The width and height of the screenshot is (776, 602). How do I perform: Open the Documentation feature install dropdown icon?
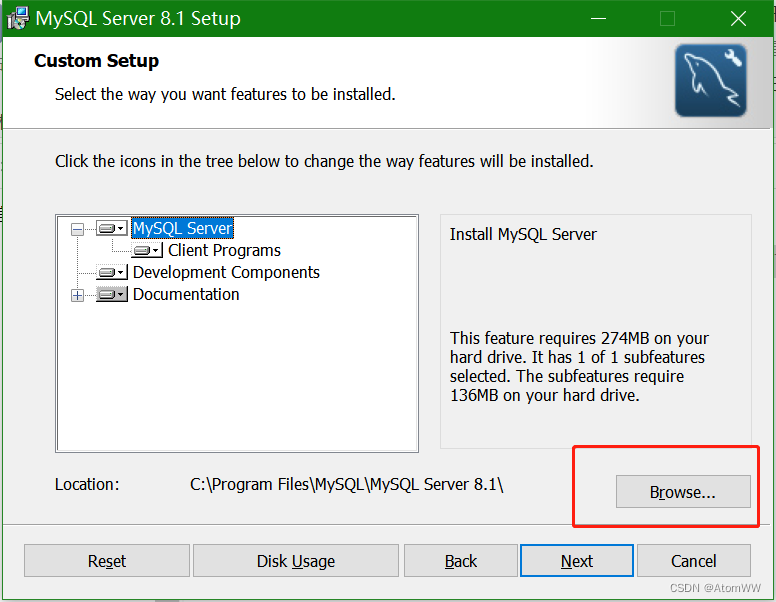111,295
